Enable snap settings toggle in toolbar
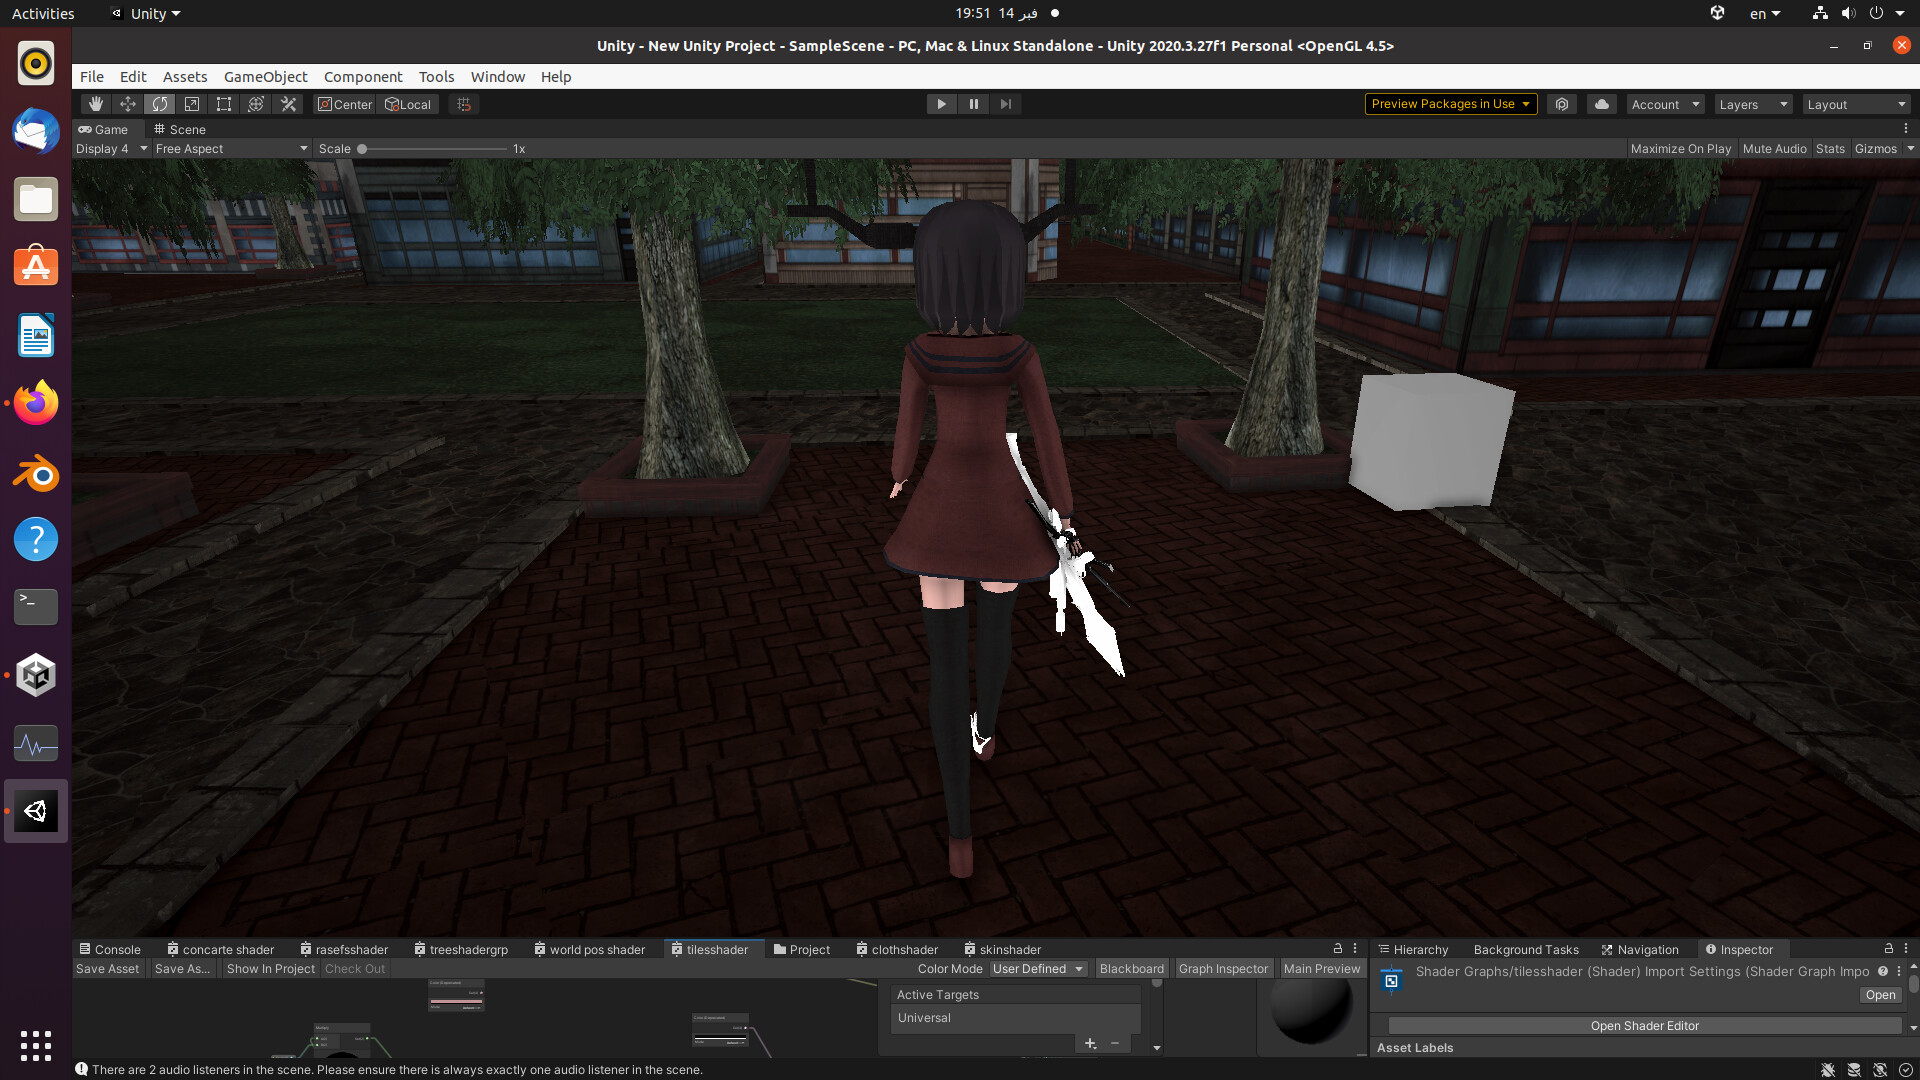This screenshot has width=1920, height=1080. 462,103
